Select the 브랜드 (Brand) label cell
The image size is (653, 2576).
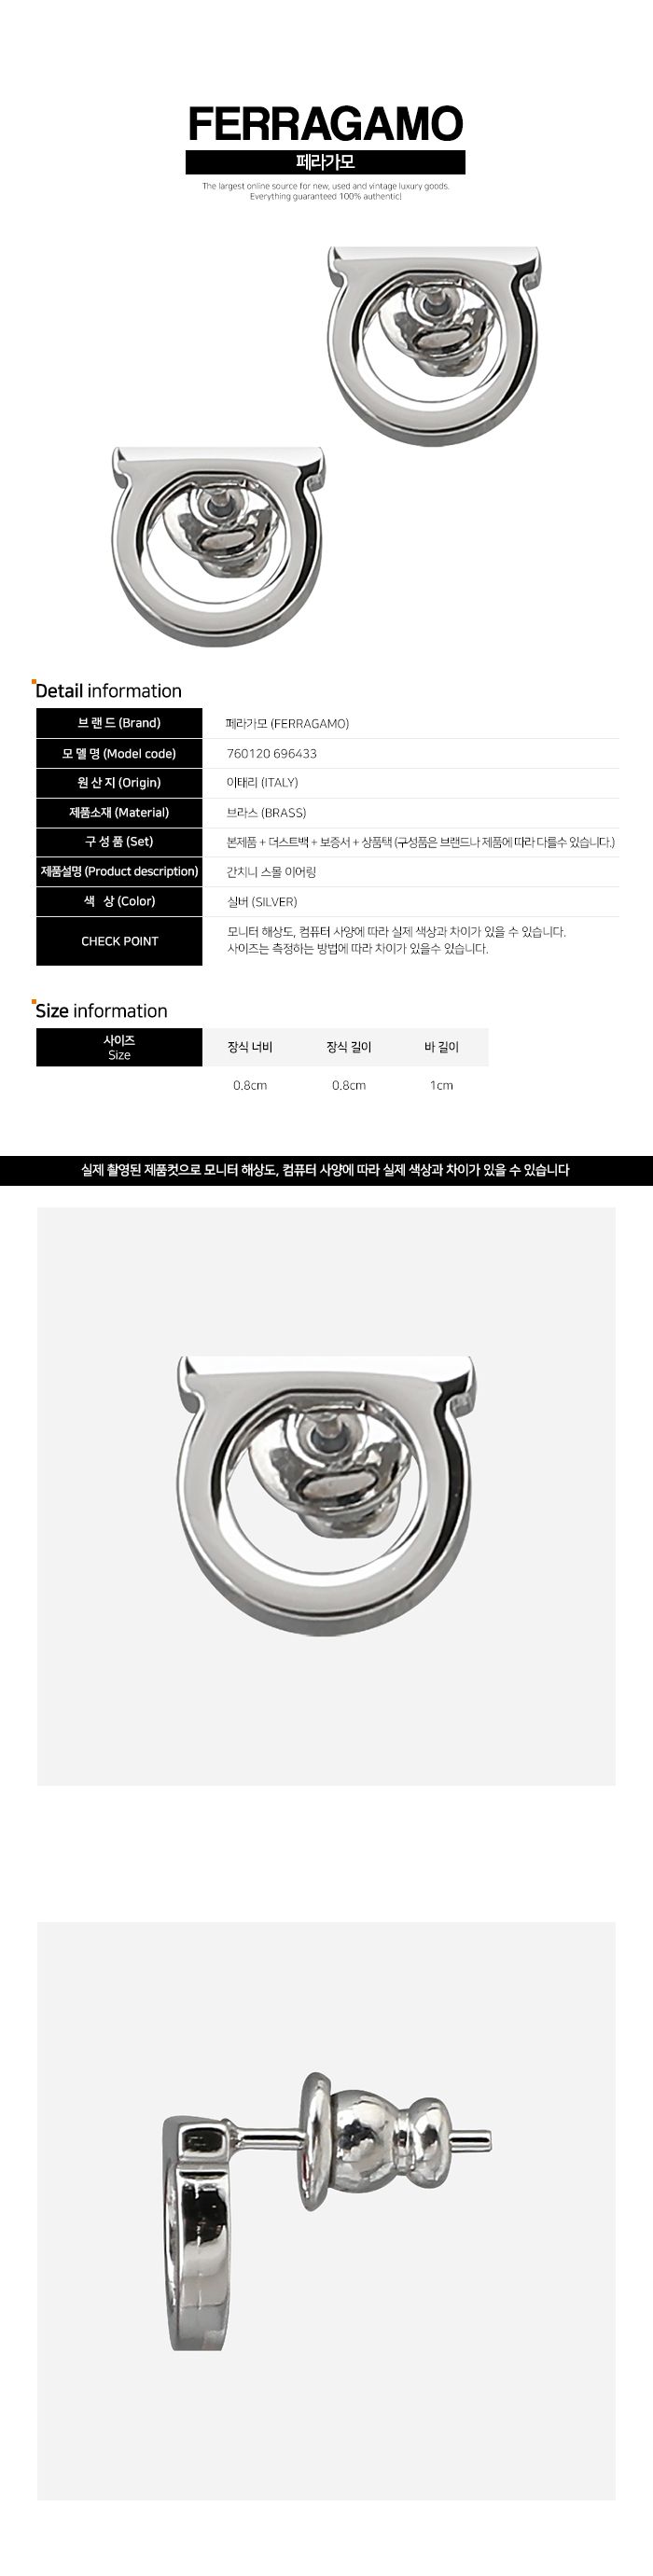coord(119,723)
